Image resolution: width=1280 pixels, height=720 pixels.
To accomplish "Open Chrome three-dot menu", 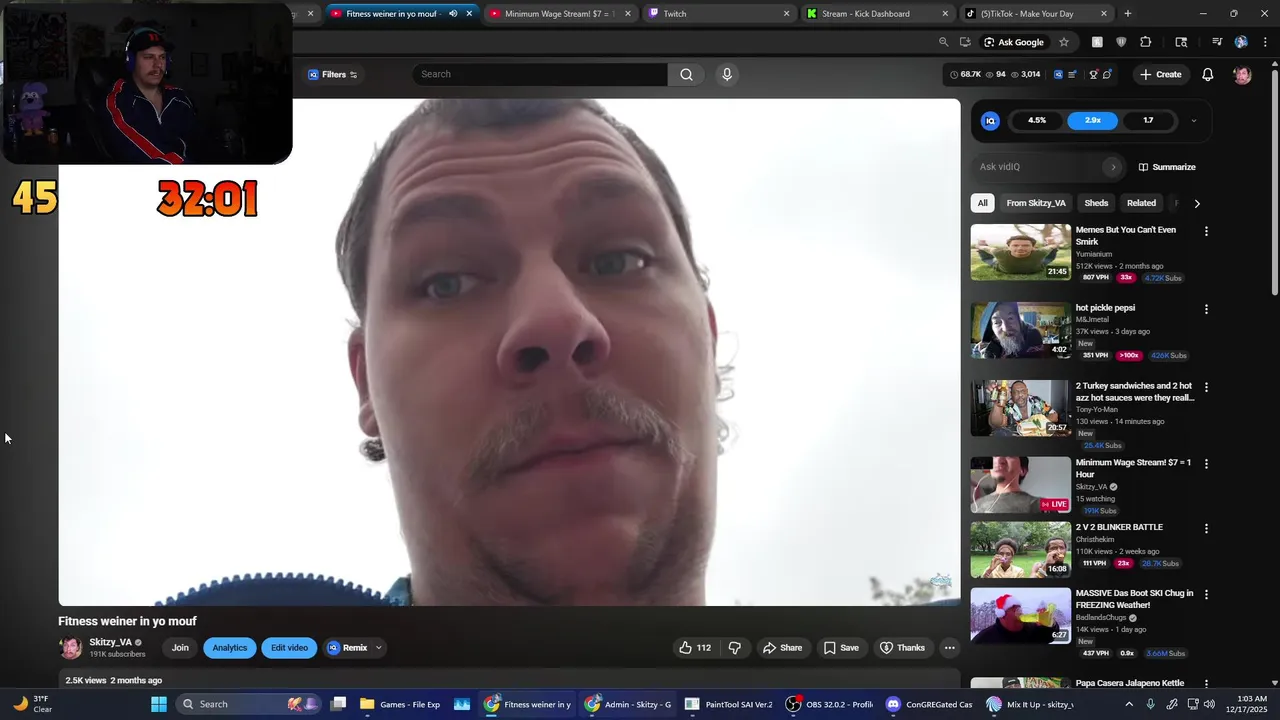I will (x=1263, y=42).
